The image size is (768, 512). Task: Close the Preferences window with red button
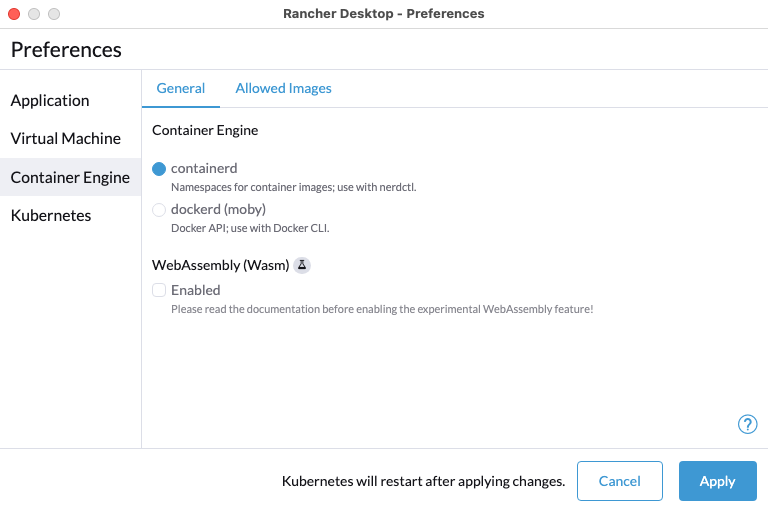pyautogui.click(x=14, y=14)
